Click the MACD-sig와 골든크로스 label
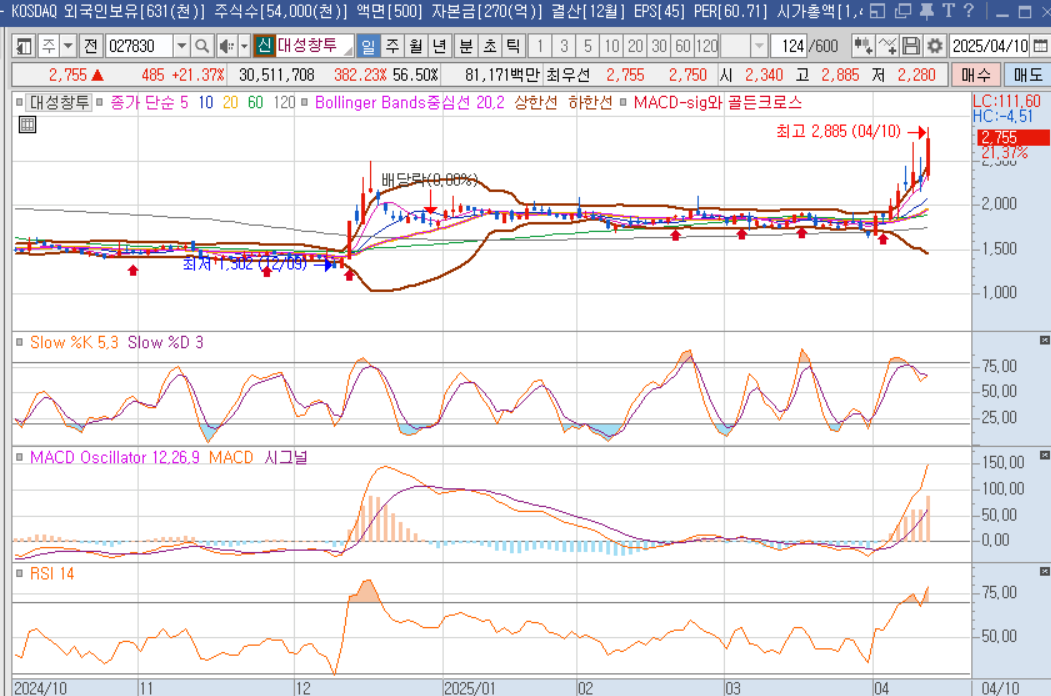1051x696 pixels. click(717, 103)
